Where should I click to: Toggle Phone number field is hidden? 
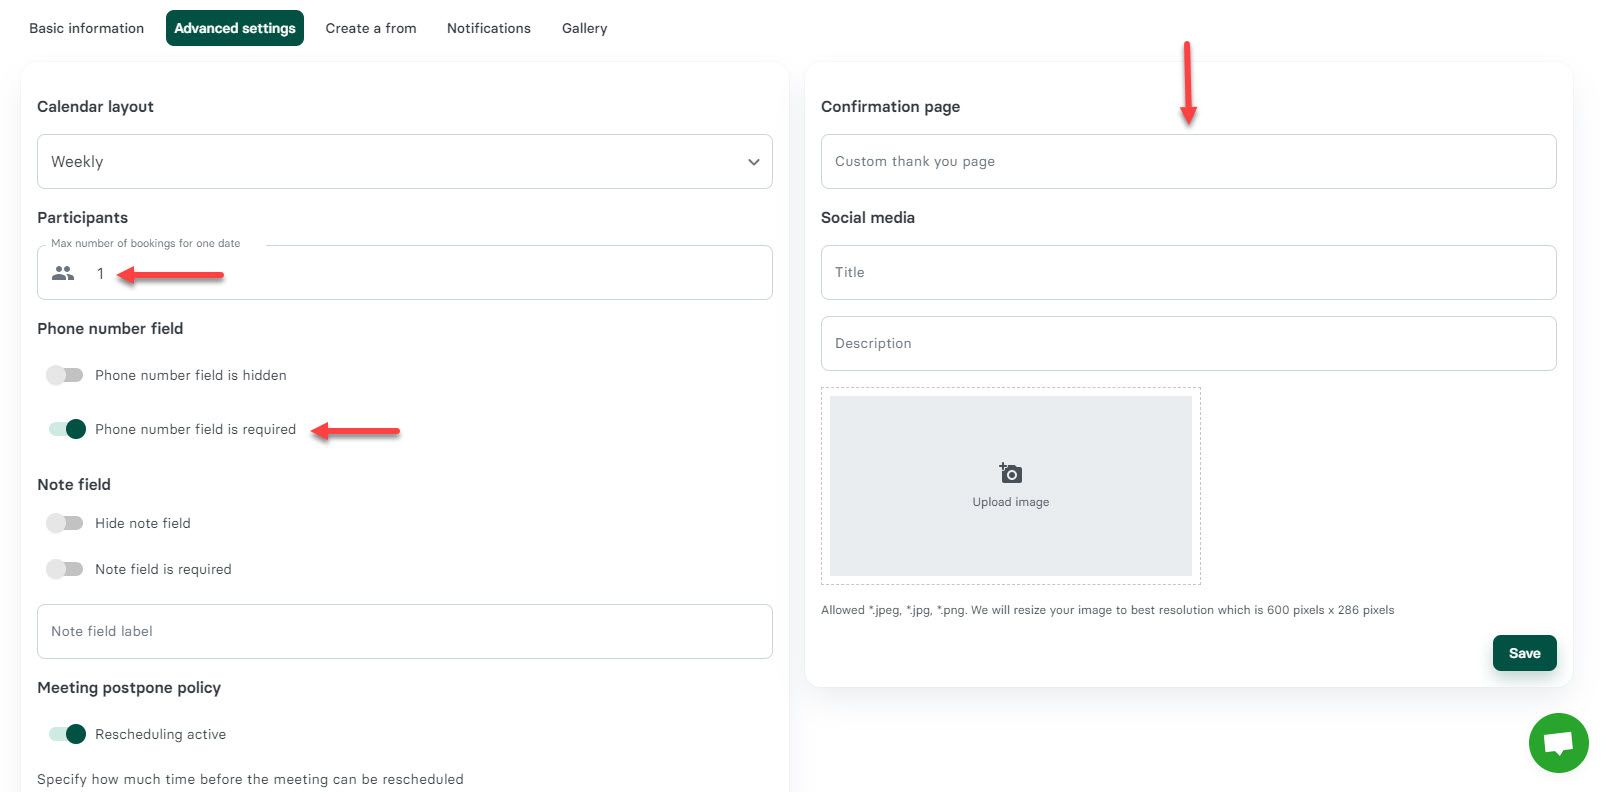pyautogui.click(x=65, y=375)
